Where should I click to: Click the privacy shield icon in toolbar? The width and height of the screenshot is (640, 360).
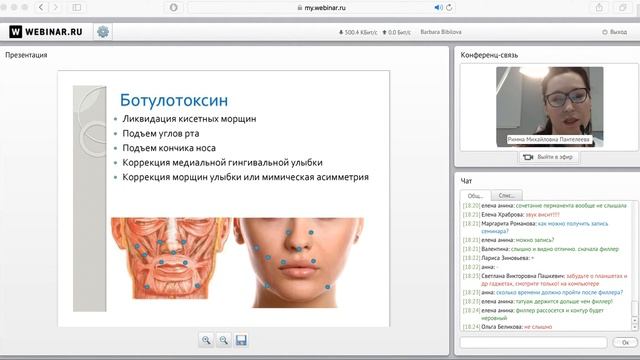(x=173, y=7)
